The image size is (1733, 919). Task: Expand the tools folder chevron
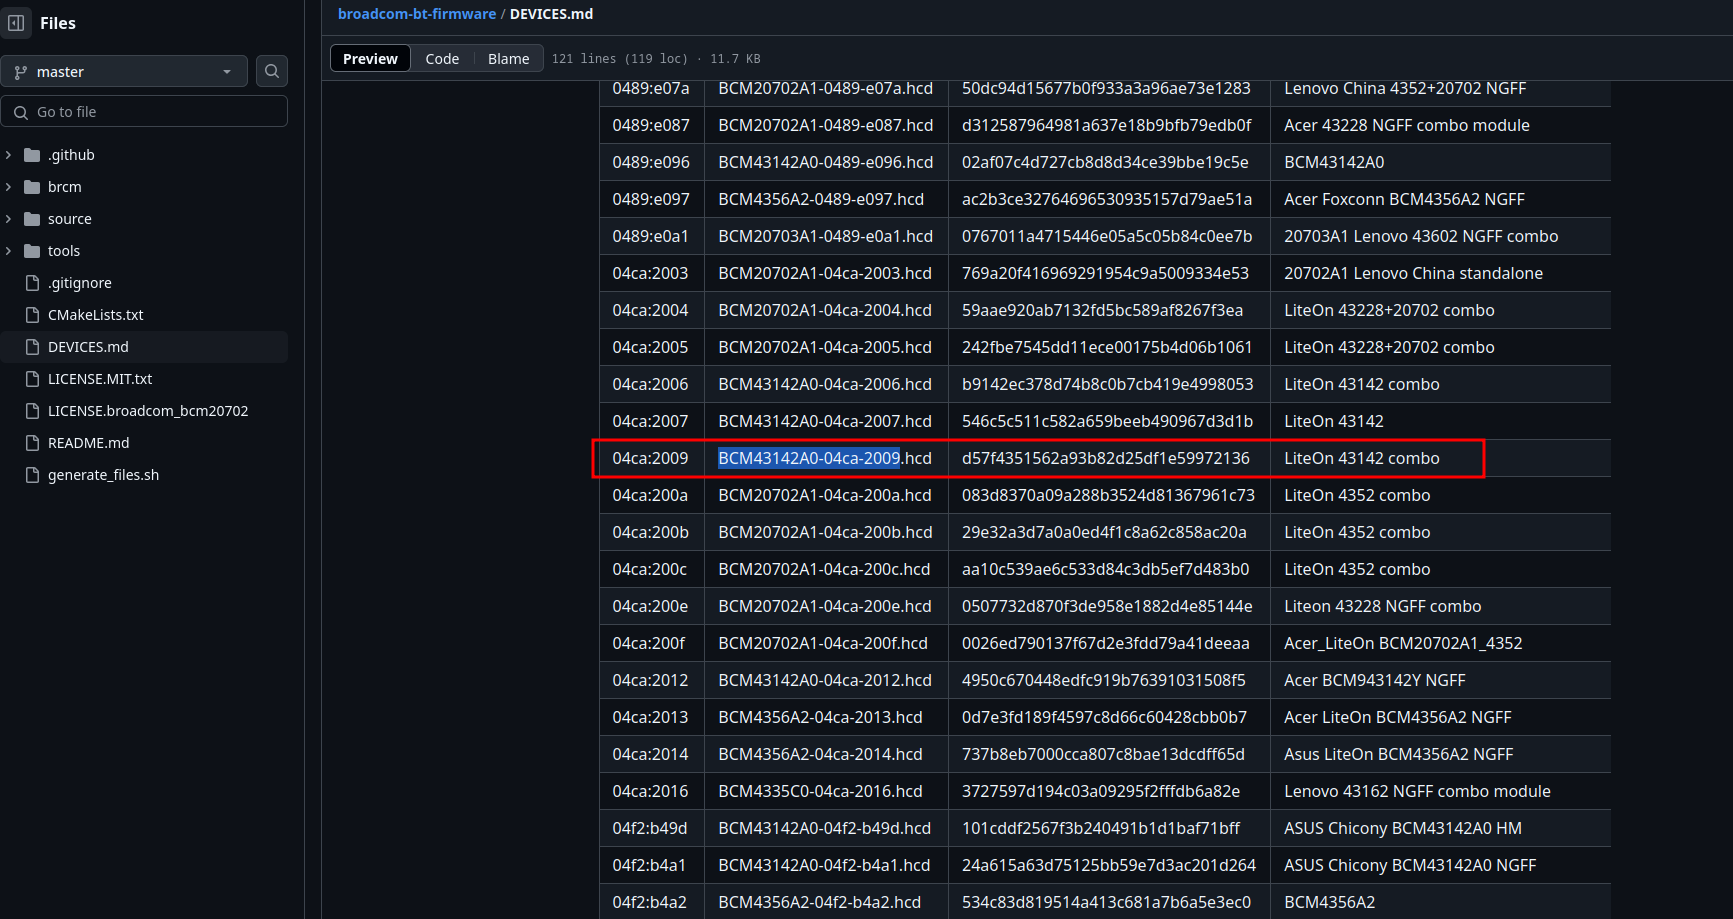[9, 251]
